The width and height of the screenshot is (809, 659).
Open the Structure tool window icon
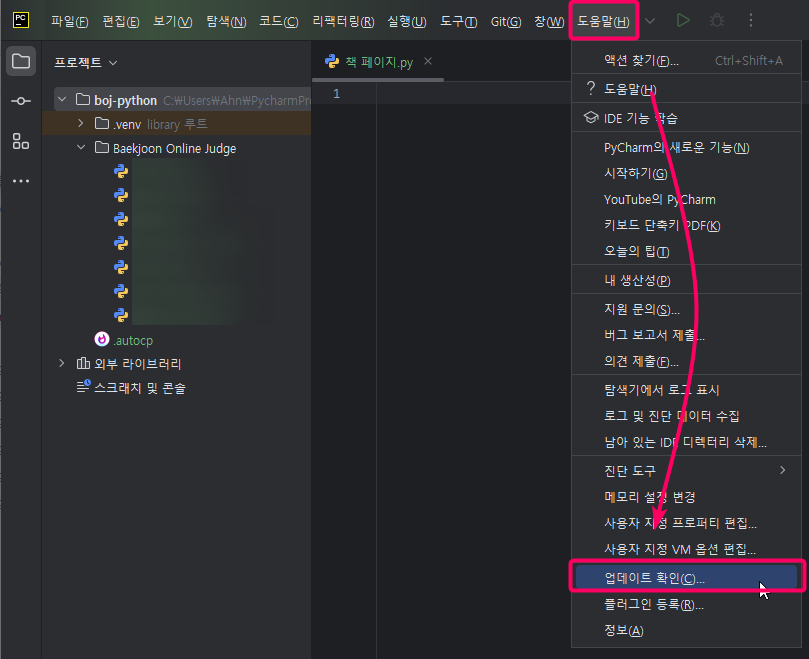point(21,141)
